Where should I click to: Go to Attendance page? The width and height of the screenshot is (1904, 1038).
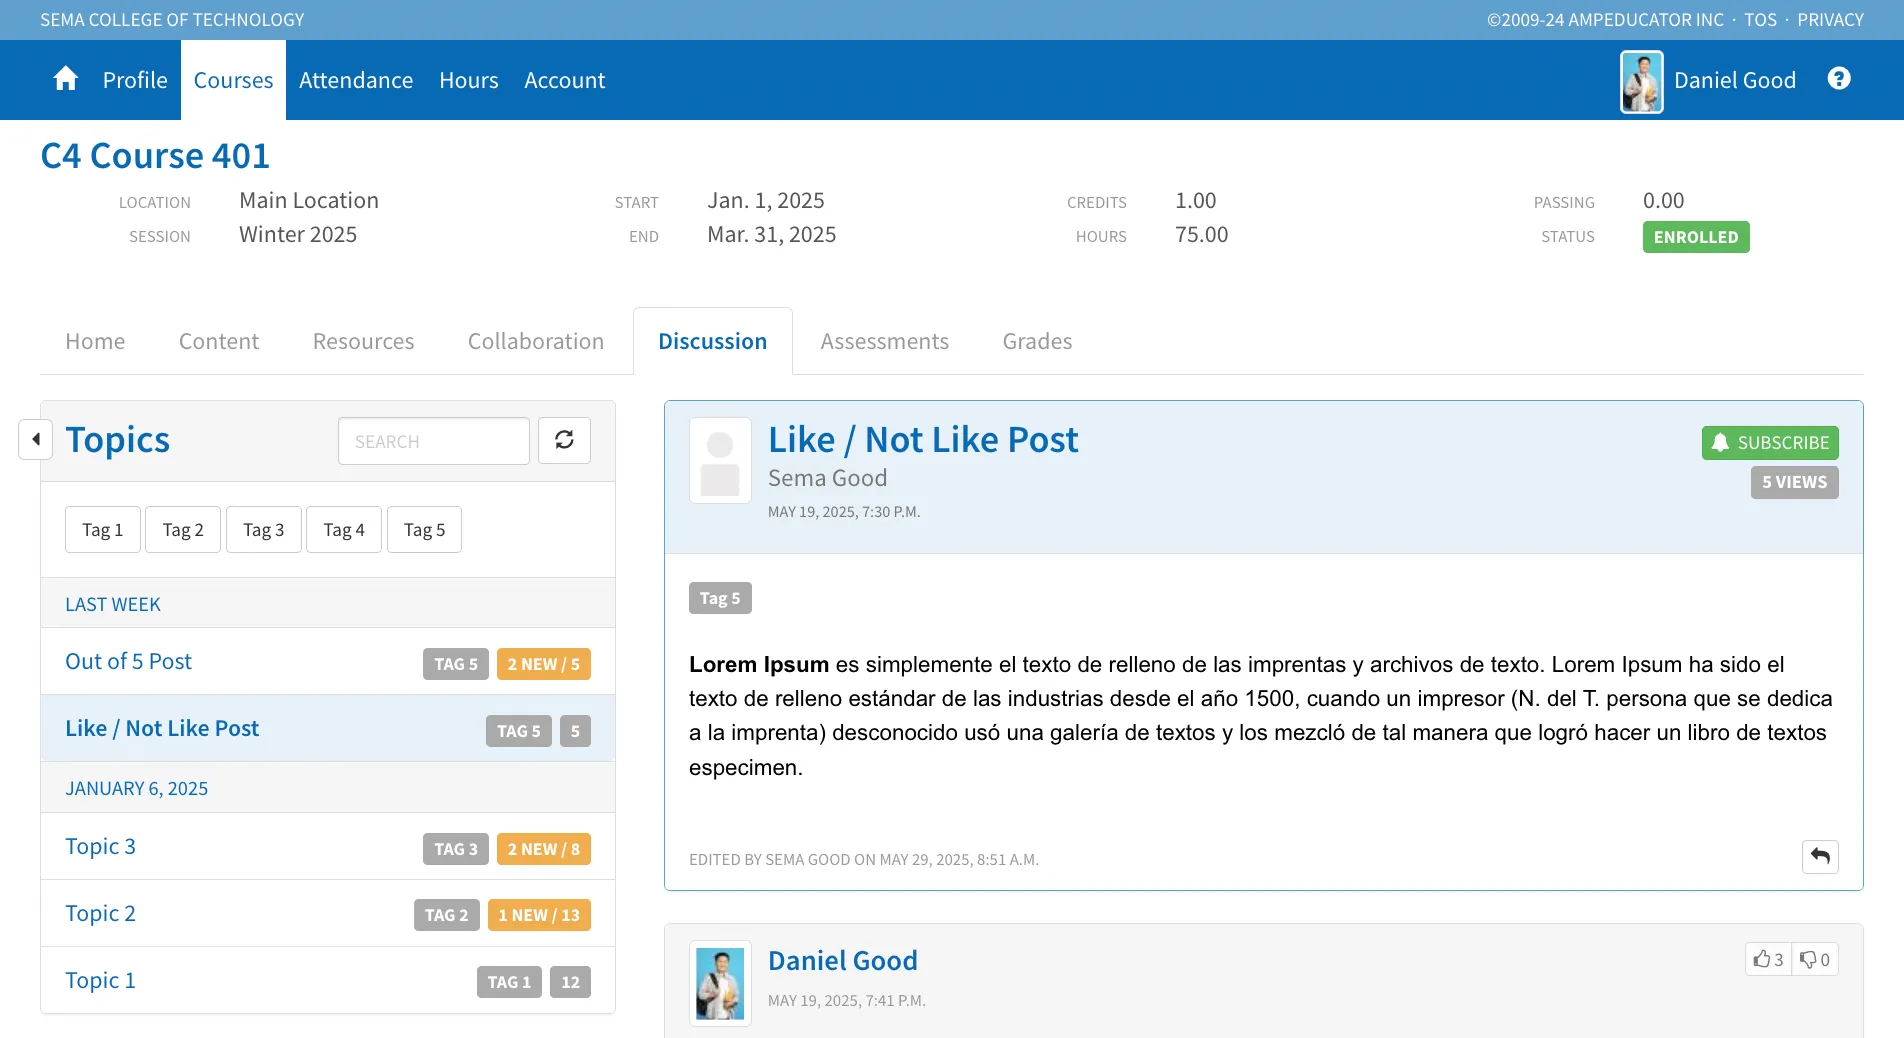[x=356, y=80]
